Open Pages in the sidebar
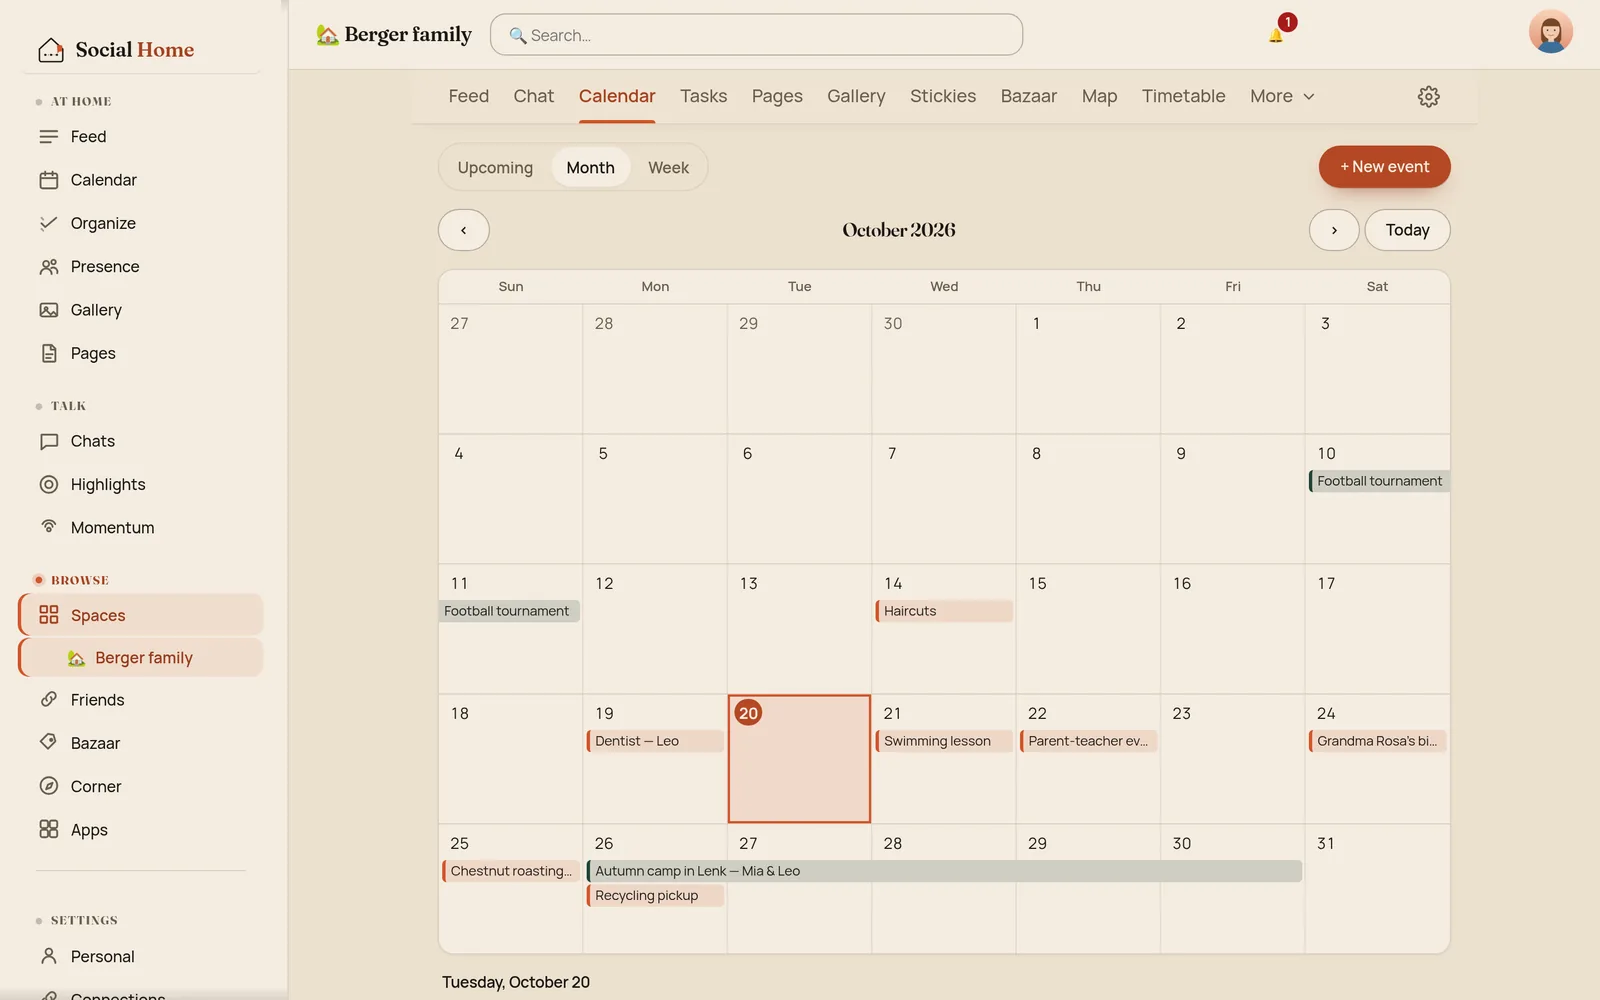 [x=140, y=353]
